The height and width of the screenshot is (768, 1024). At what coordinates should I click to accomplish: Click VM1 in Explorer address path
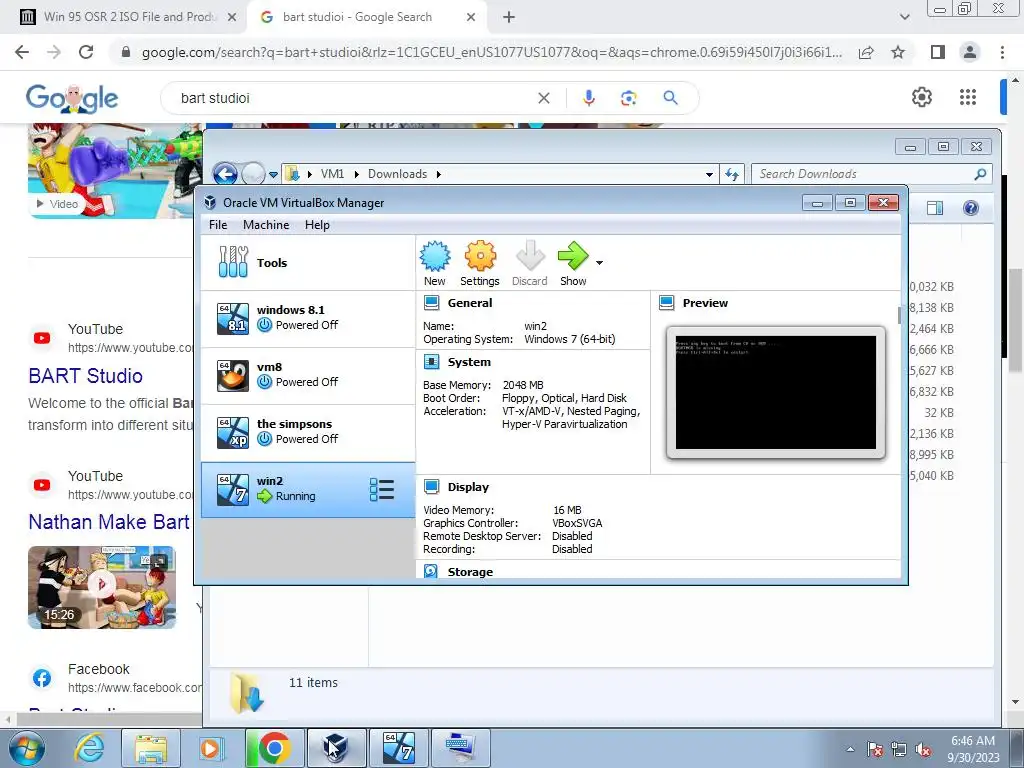coord(332,174)
